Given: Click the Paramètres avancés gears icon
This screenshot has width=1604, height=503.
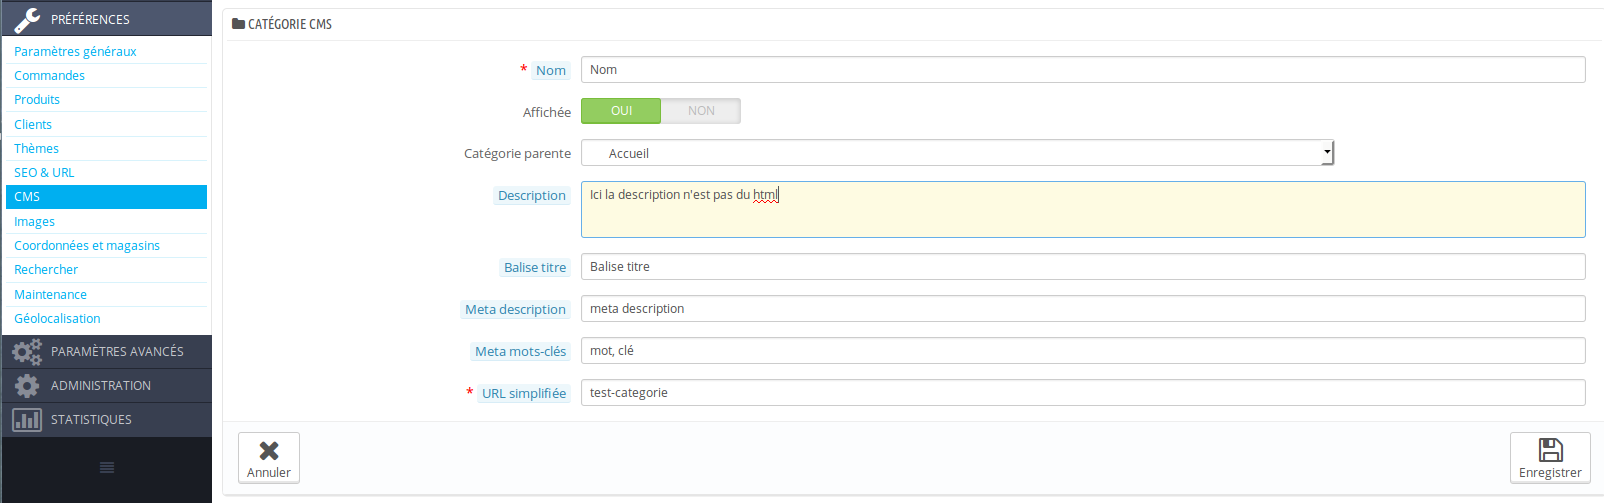Looking at the screenshot, I should [27, 351].
